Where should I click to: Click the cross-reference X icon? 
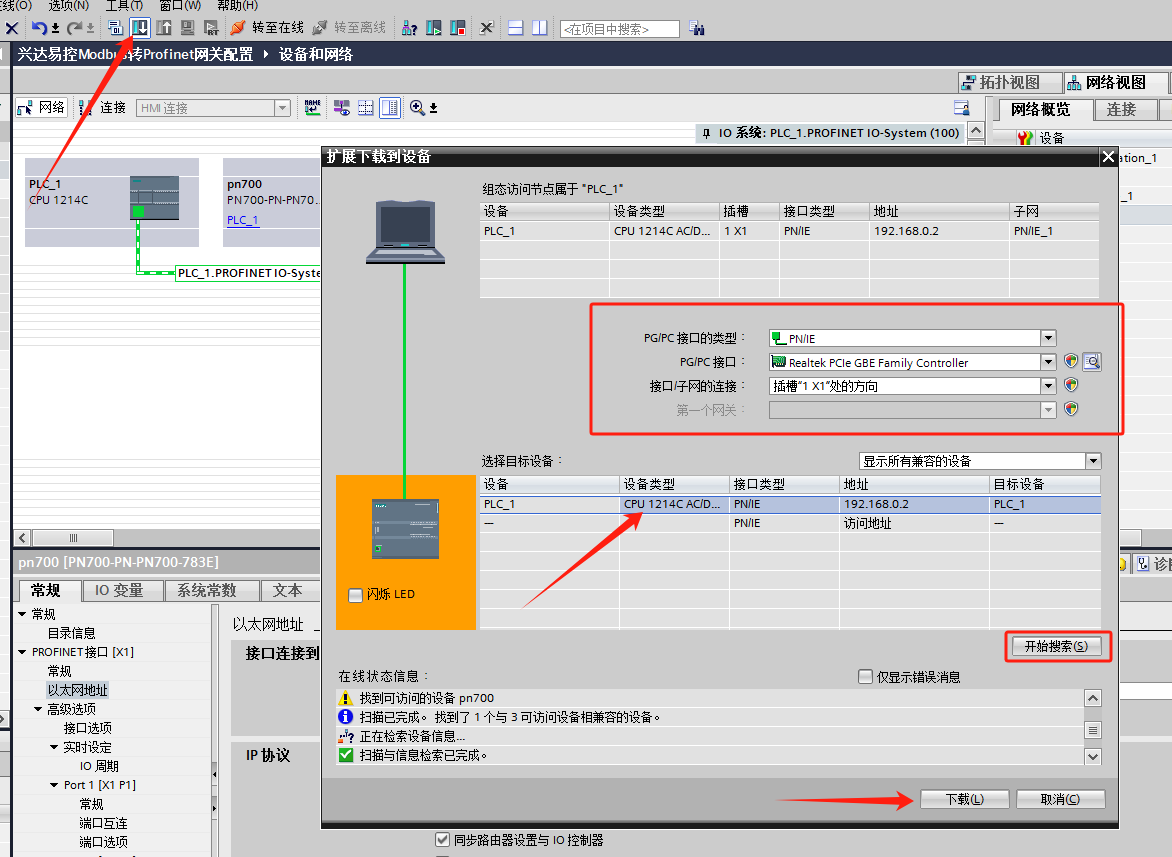486,28
